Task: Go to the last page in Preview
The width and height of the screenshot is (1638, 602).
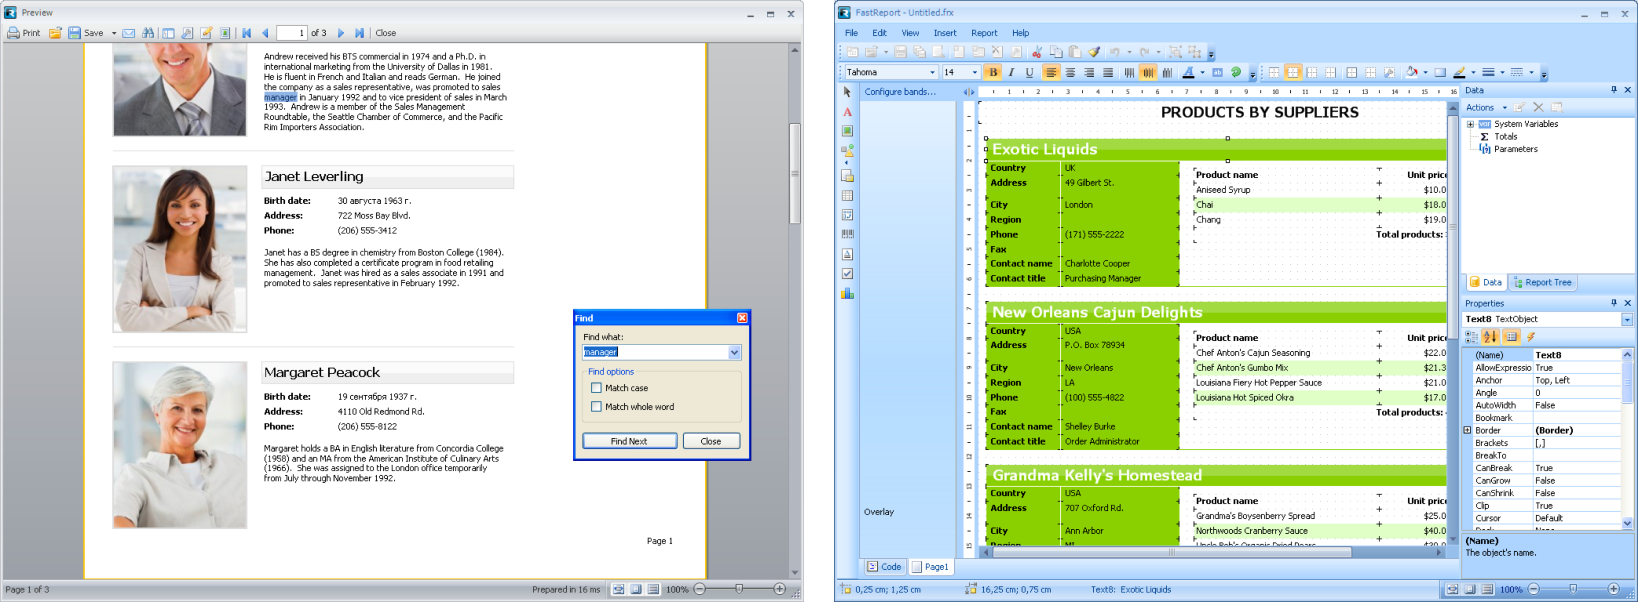Action: 360,33
